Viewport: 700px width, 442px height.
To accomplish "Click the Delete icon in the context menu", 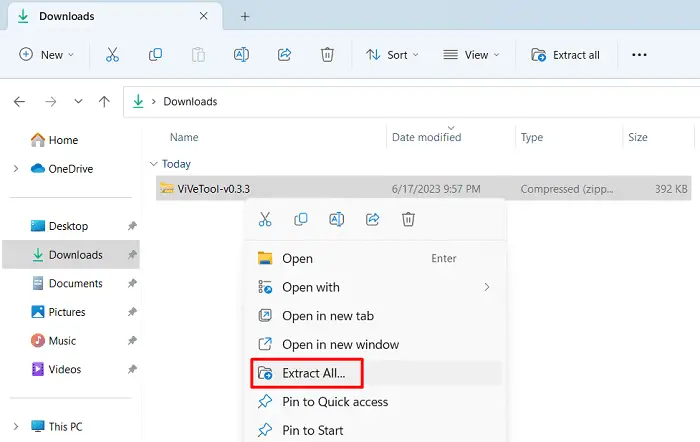I will 408,219.
